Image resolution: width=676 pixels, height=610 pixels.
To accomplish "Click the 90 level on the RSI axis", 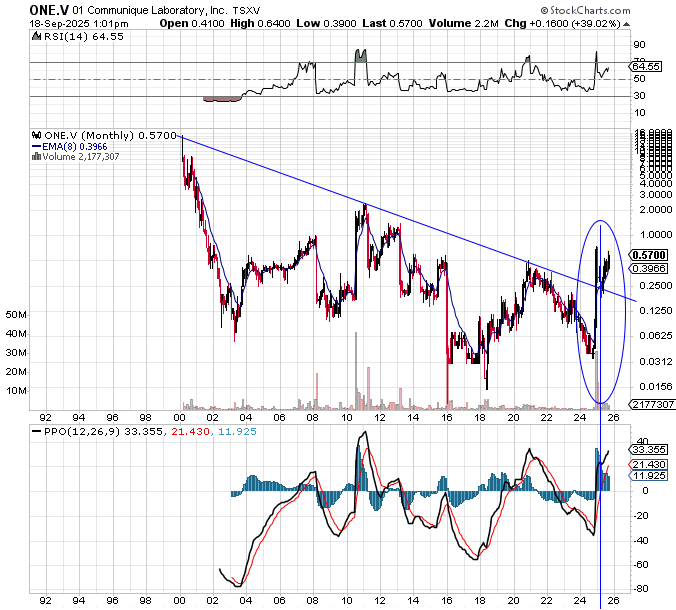I will click(639, 45).
